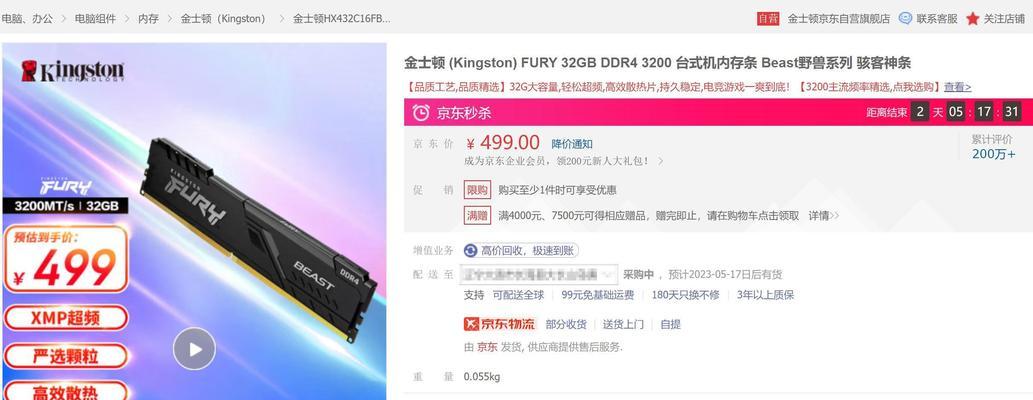Open 金士顿京东自营旗舰店 store link
This screenshot has height=400, width=1033.
[x=839, y=18]
